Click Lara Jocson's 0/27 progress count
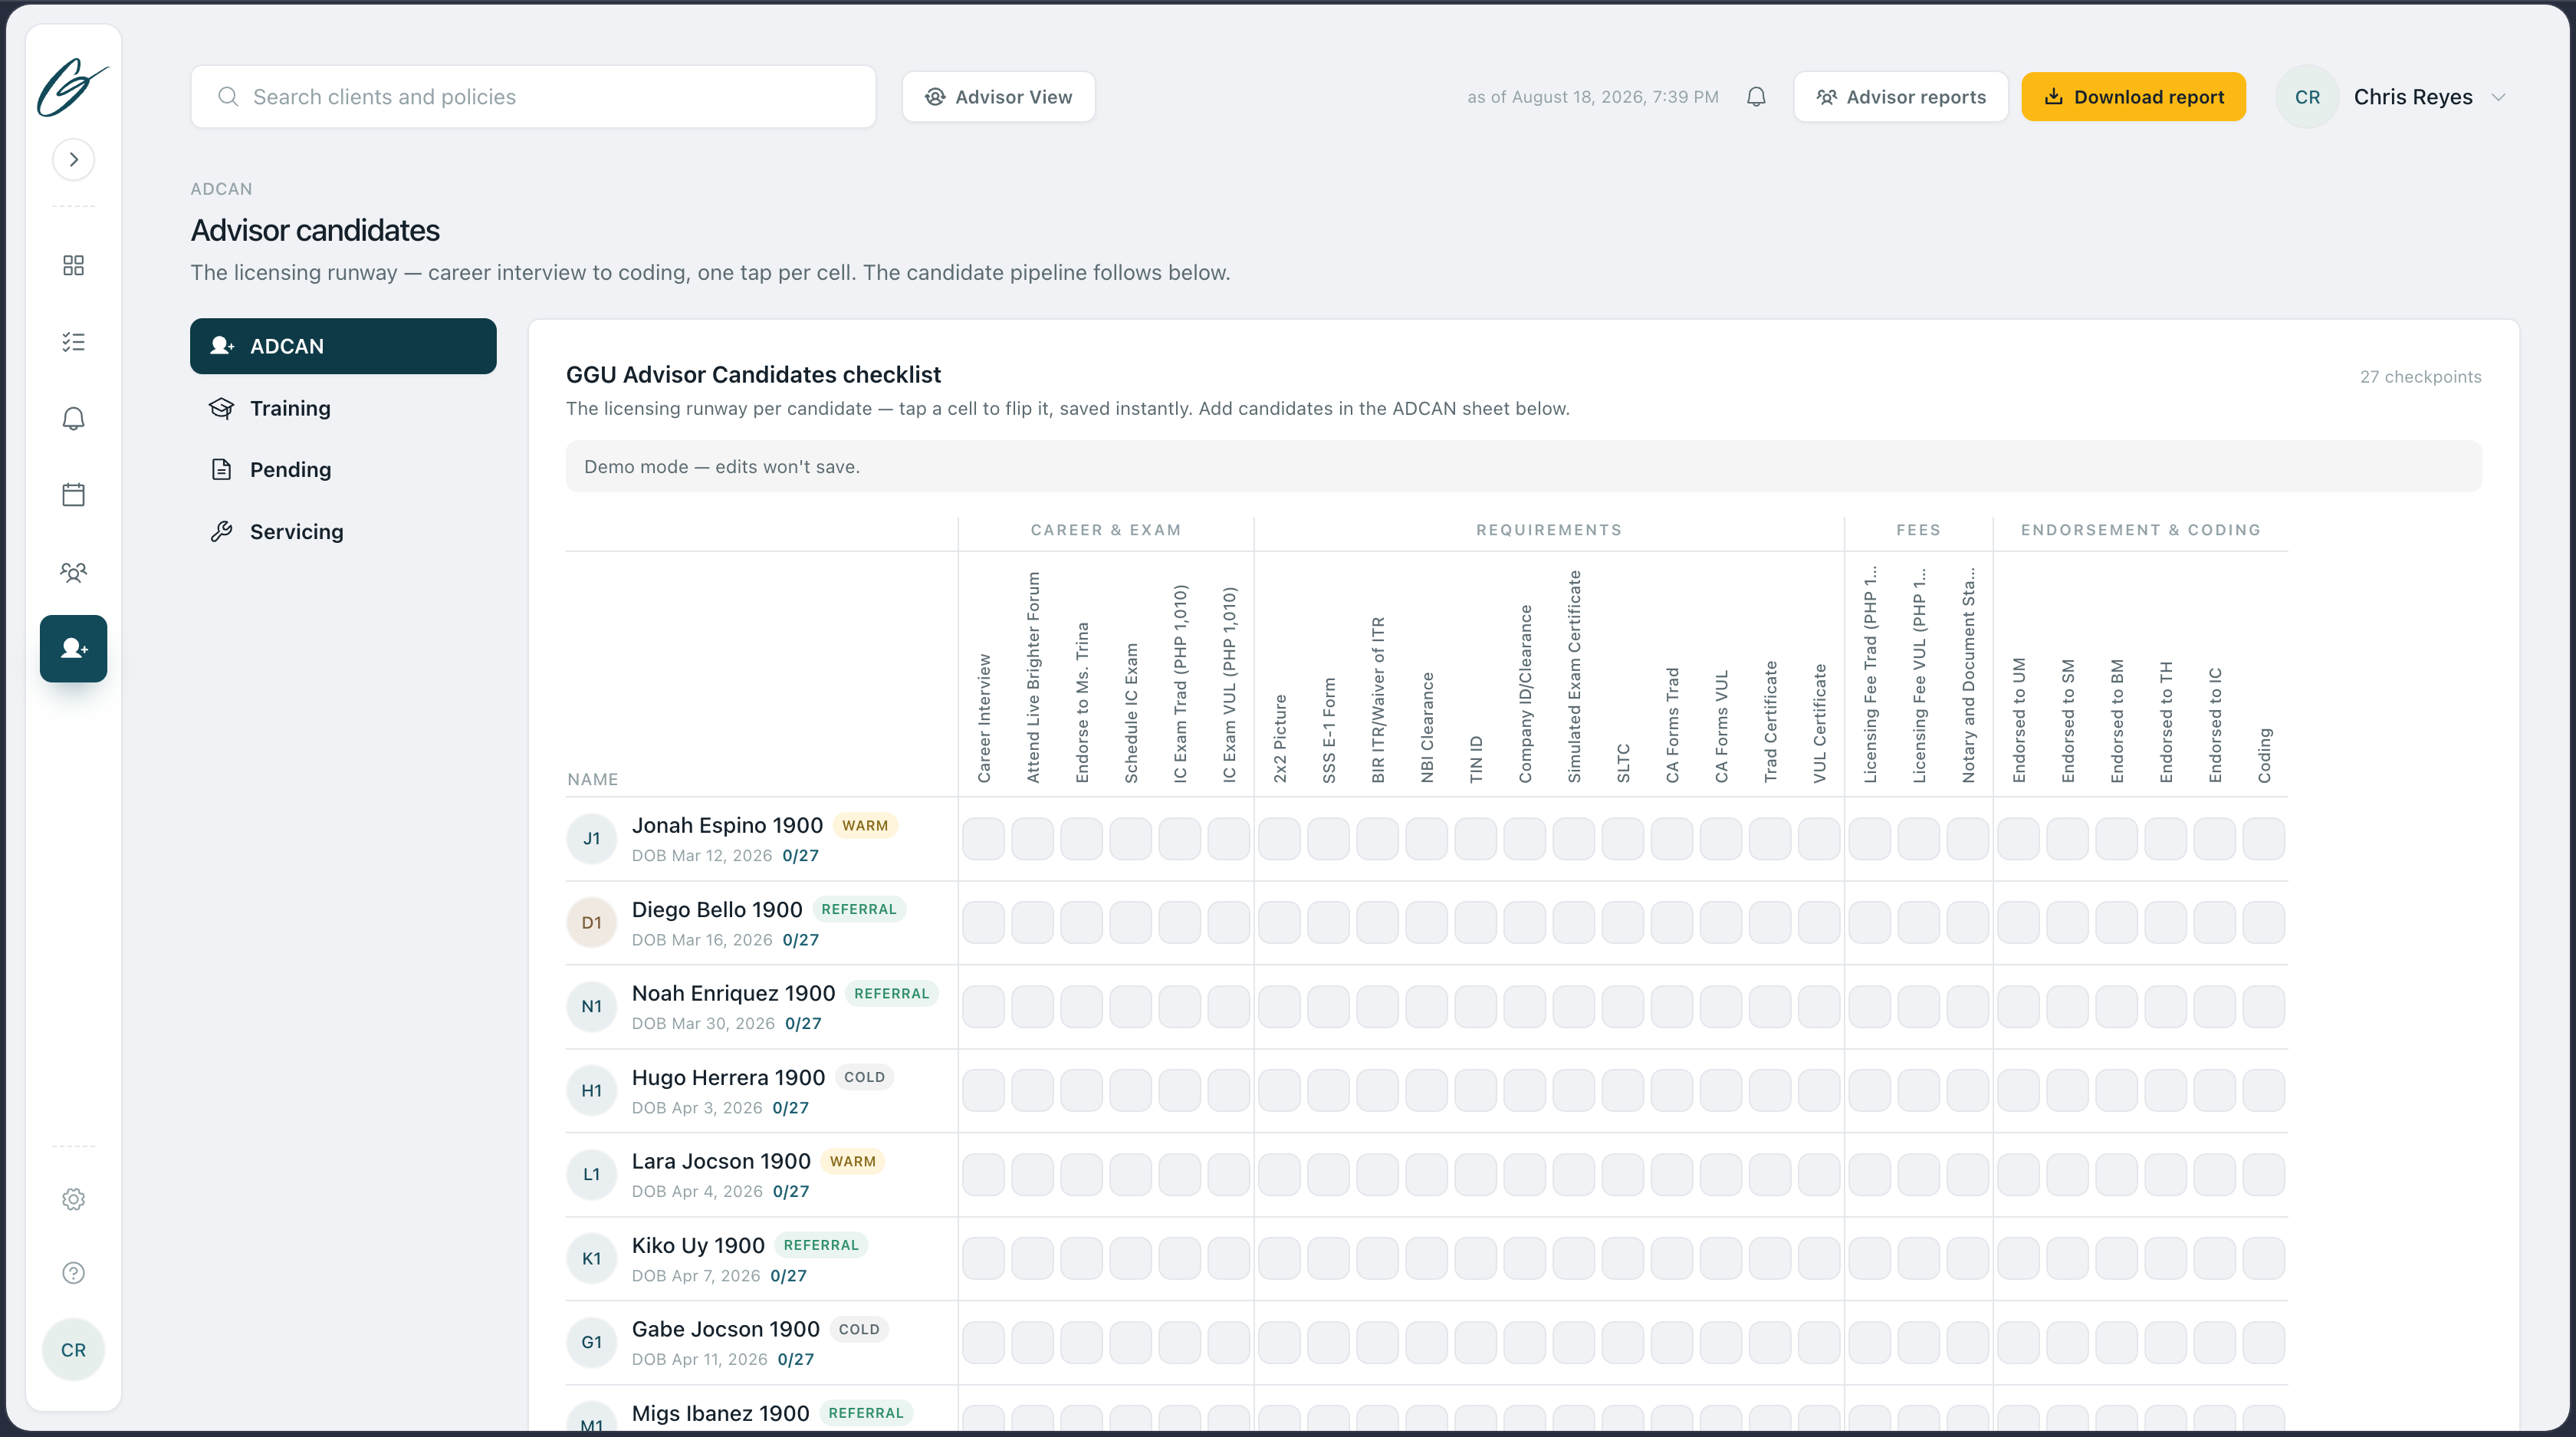Image resolution: width=2576 pixels, height=1437 pixels. (x=791, y=1191)
